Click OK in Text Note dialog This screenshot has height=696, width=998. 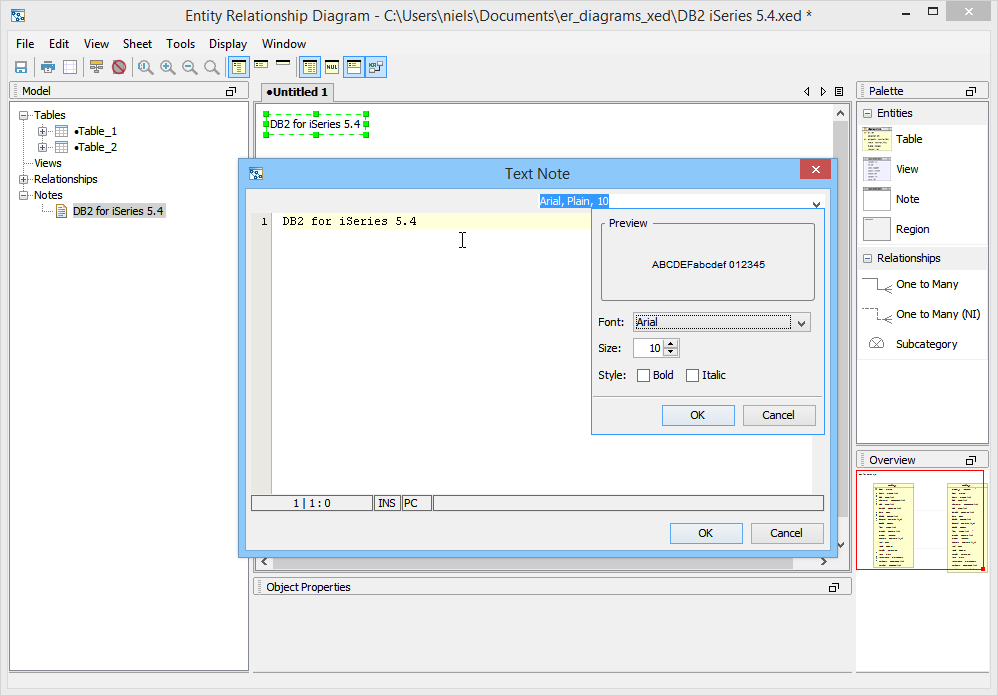coord(706,533)
